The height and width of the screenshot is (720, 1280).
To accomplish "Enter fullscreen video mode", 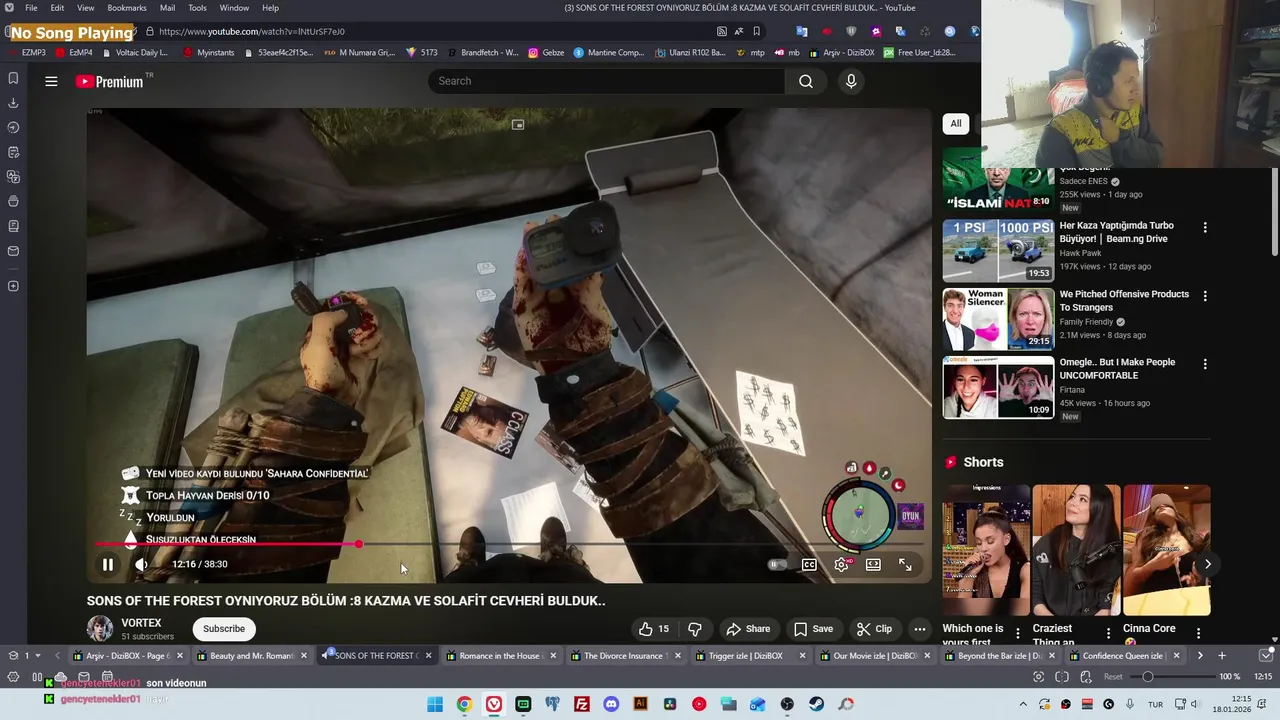I will [905, 564].
